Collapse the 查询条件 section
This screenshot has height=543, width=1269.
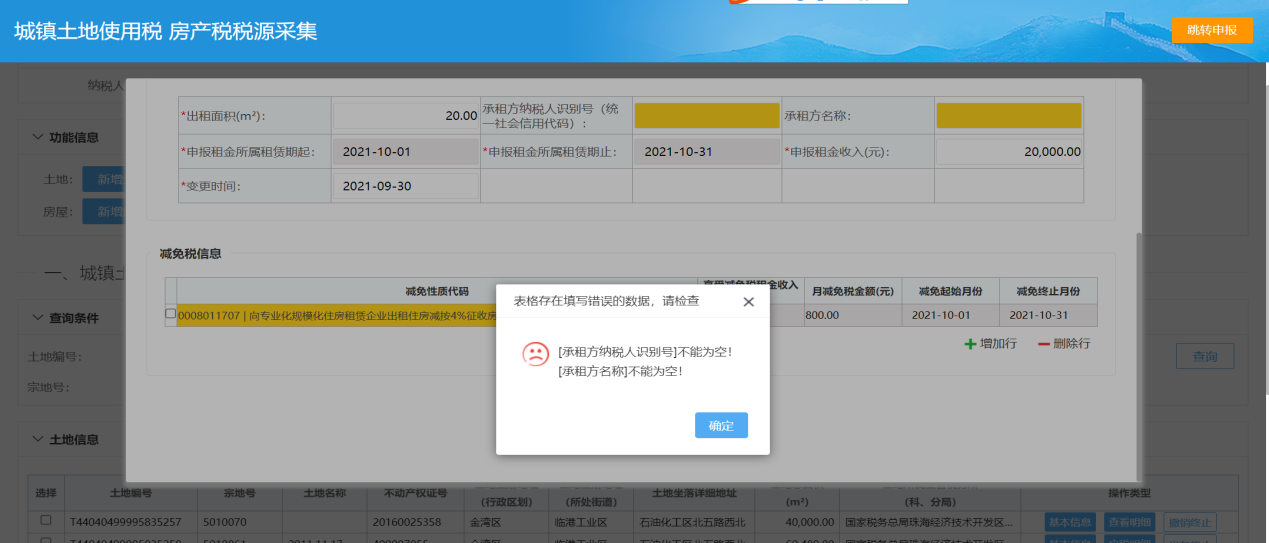click(38, 318)
